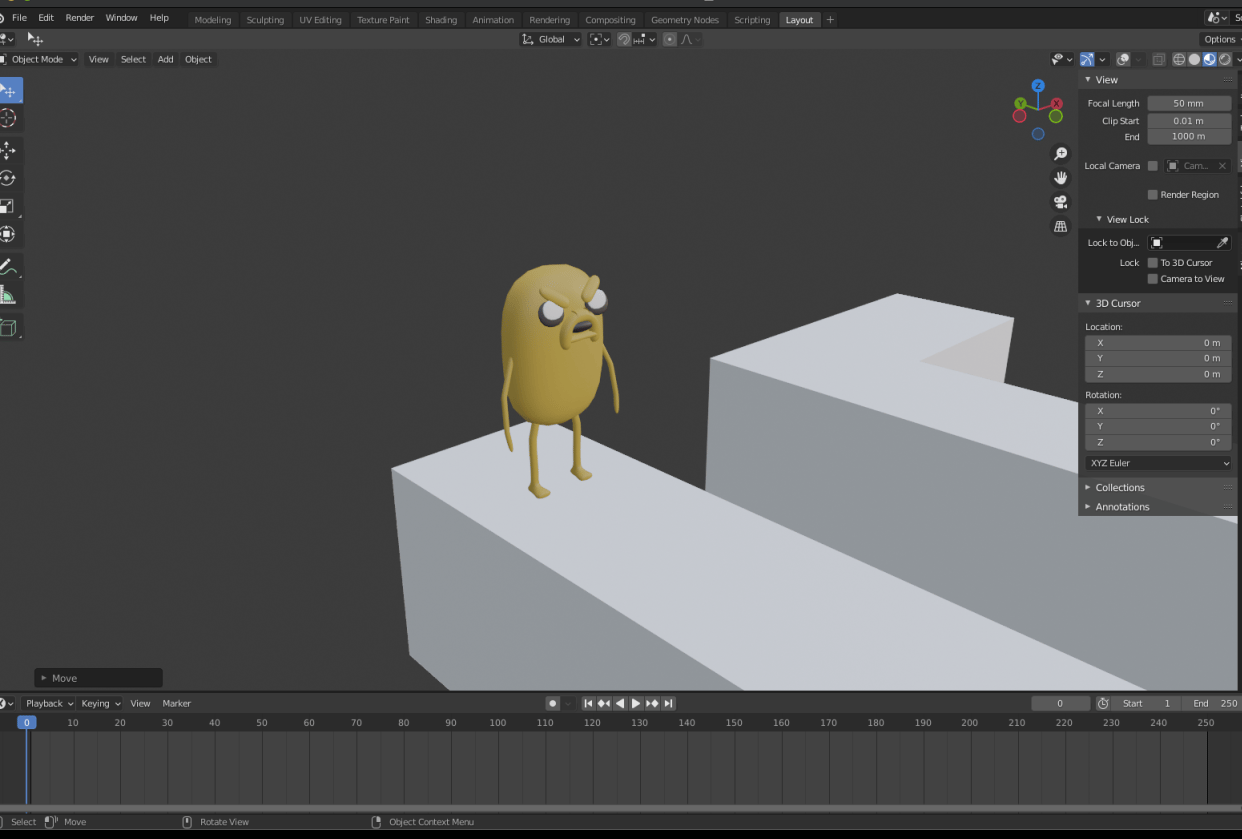
Task: Click the Add Cube tool icon
Action: click(10, 327)
